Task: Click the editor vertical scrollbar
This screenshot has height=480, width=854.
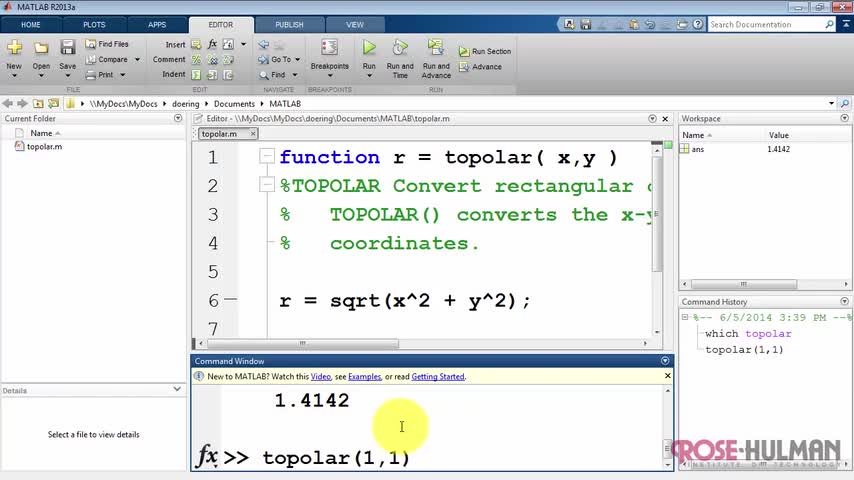Action: click(657, 212)
